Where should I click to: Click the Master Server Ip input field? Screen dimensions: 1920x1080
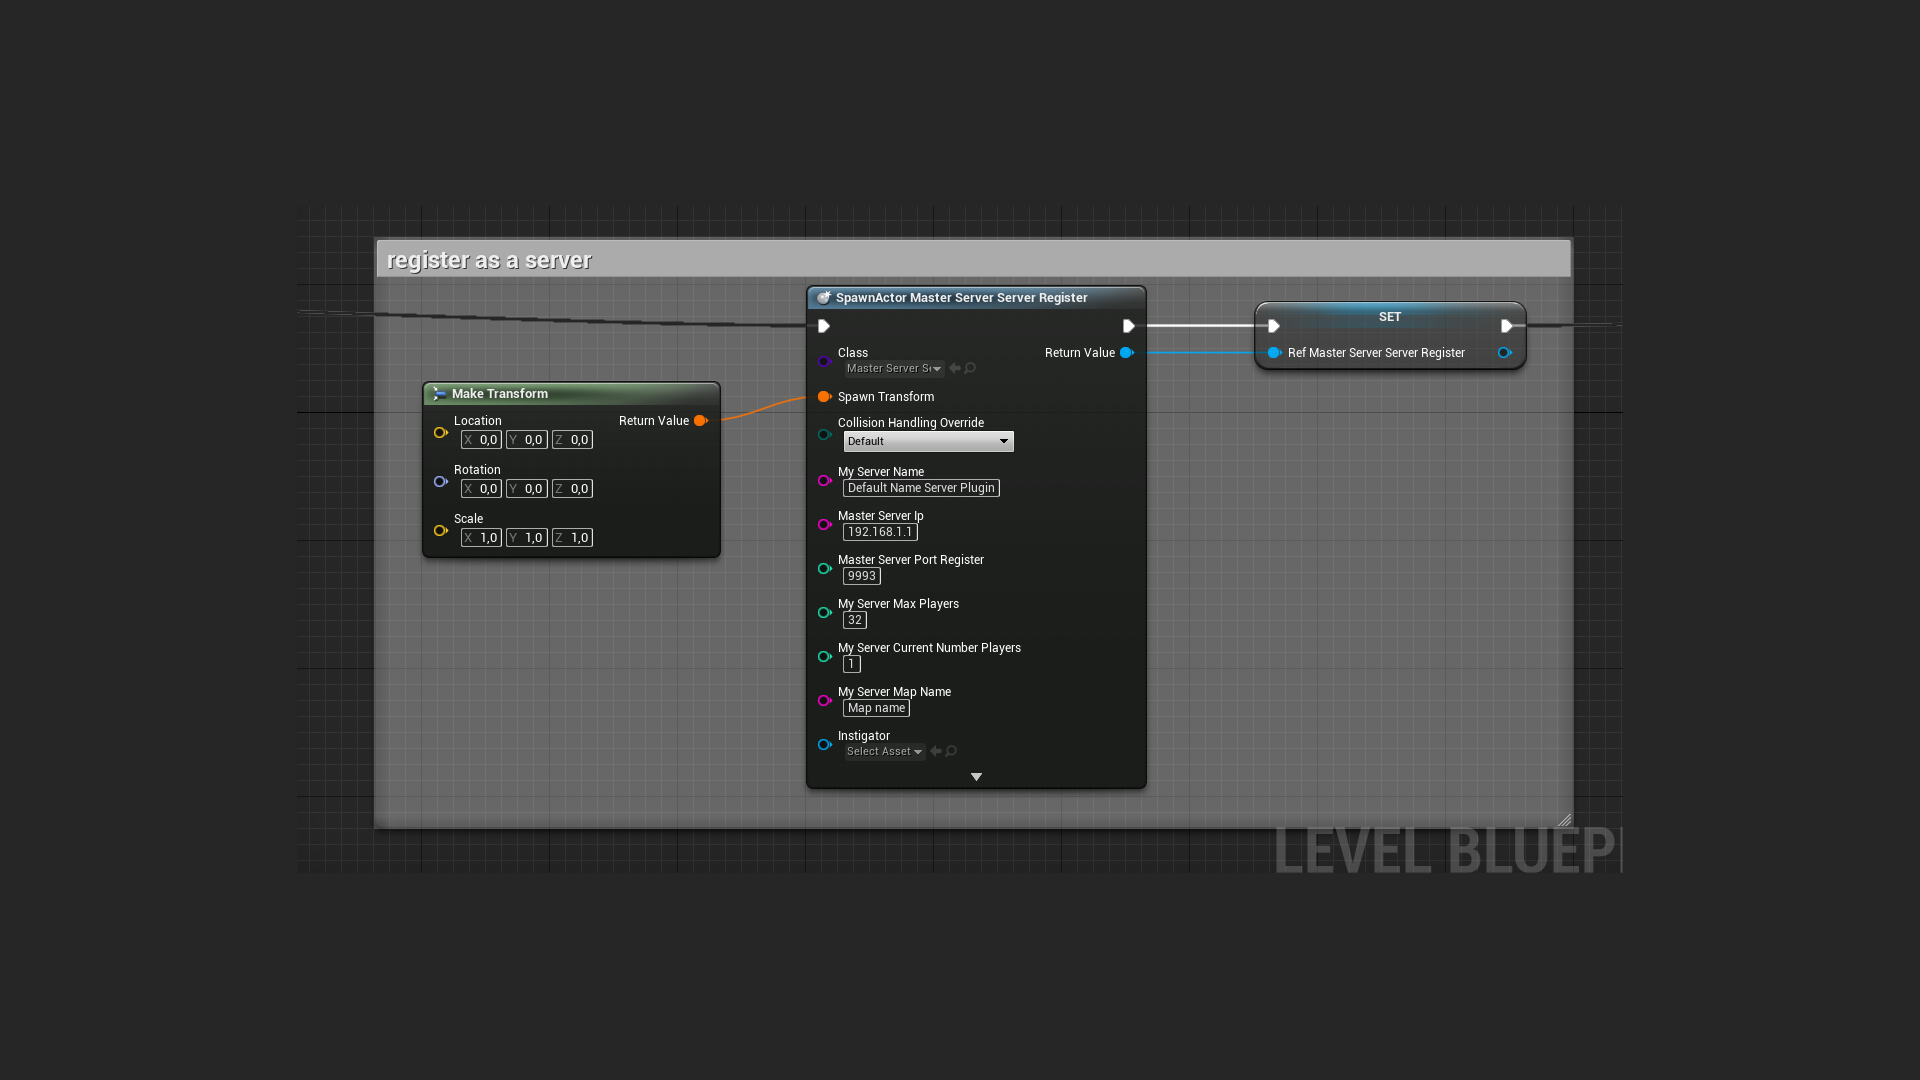(x=878, y=531)
